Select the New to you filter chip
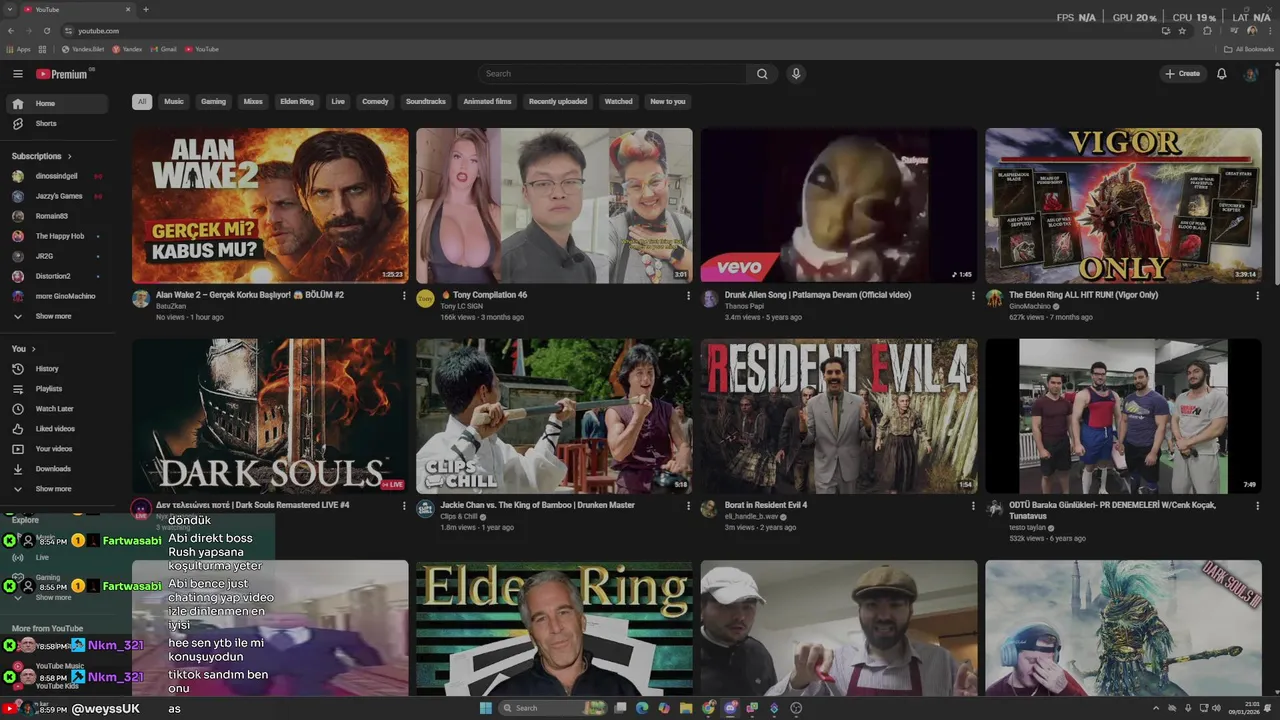Image resolution: width=1280 pixels, height=720 pixels. pos(668,101)
